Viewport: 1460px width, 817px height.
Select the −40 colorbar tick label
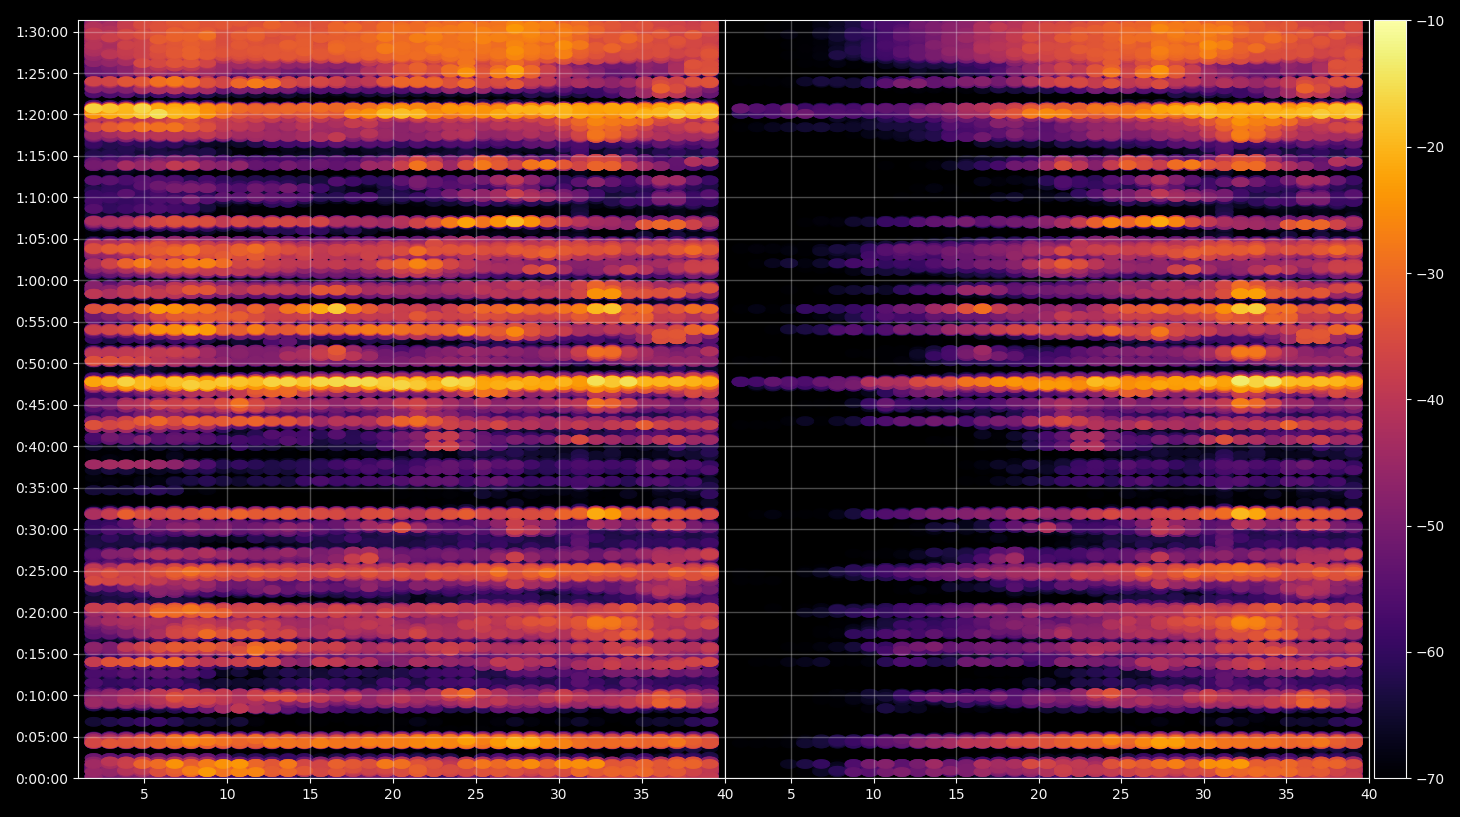click(x=1431, y=400)
